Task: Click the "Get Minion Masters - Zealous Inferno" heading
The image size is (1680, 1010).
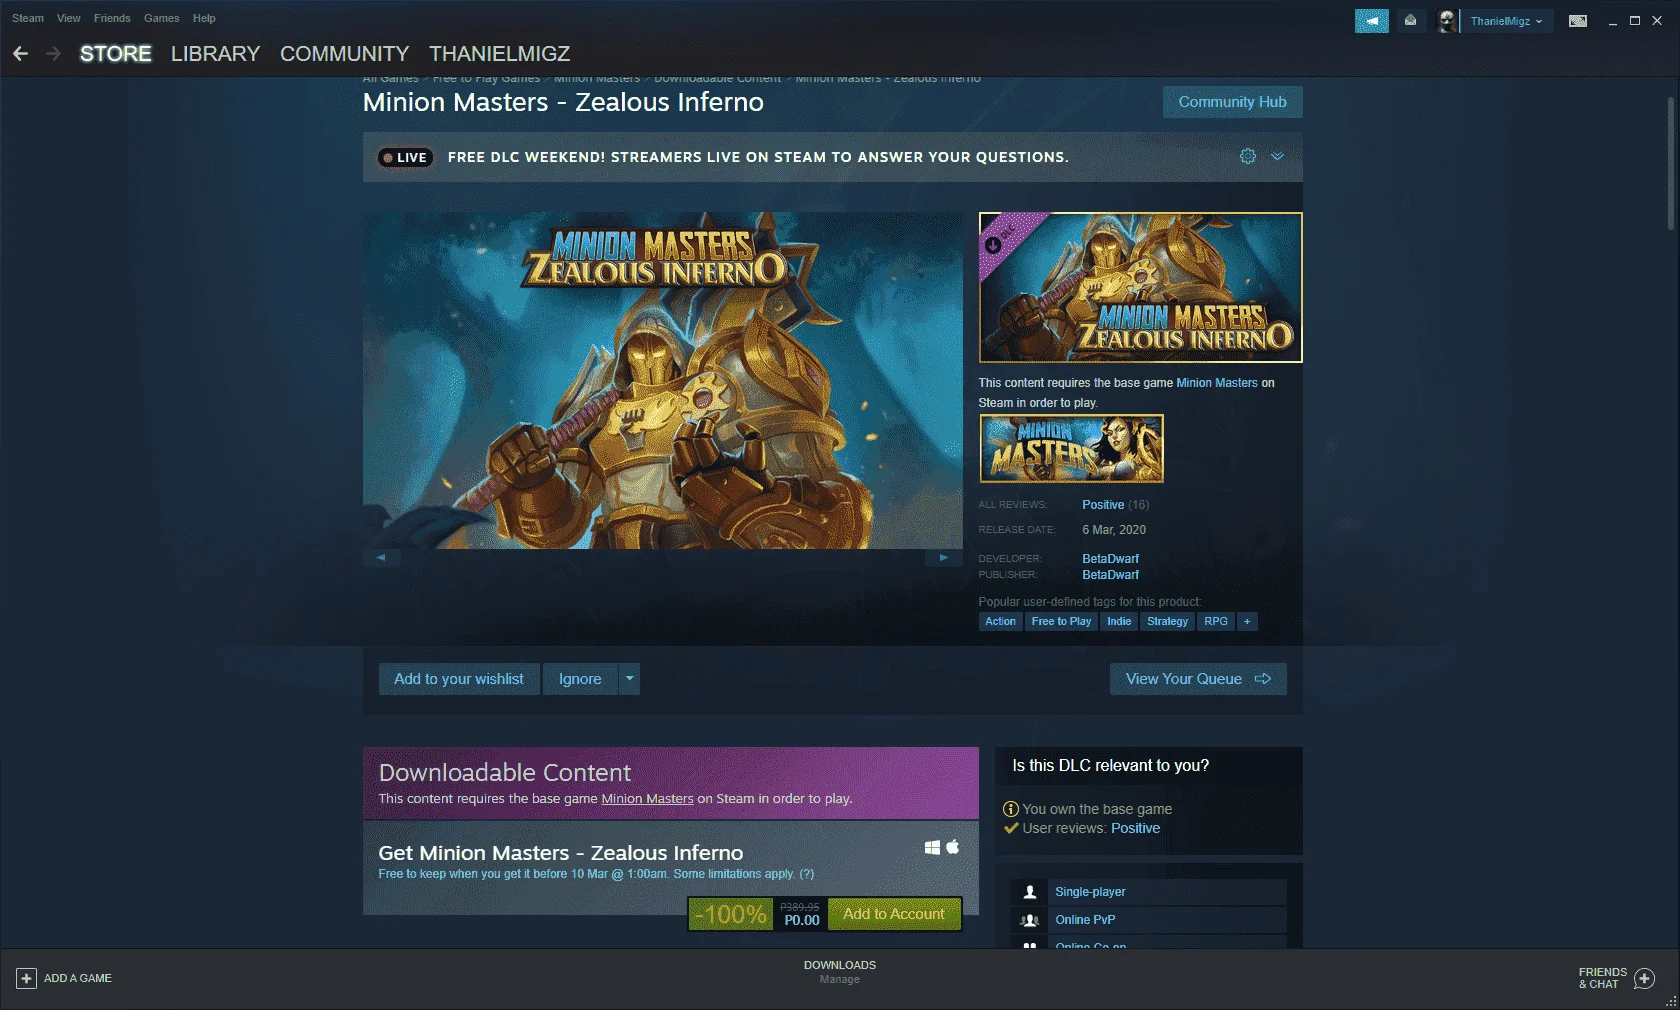Action: tap(561, 853)
